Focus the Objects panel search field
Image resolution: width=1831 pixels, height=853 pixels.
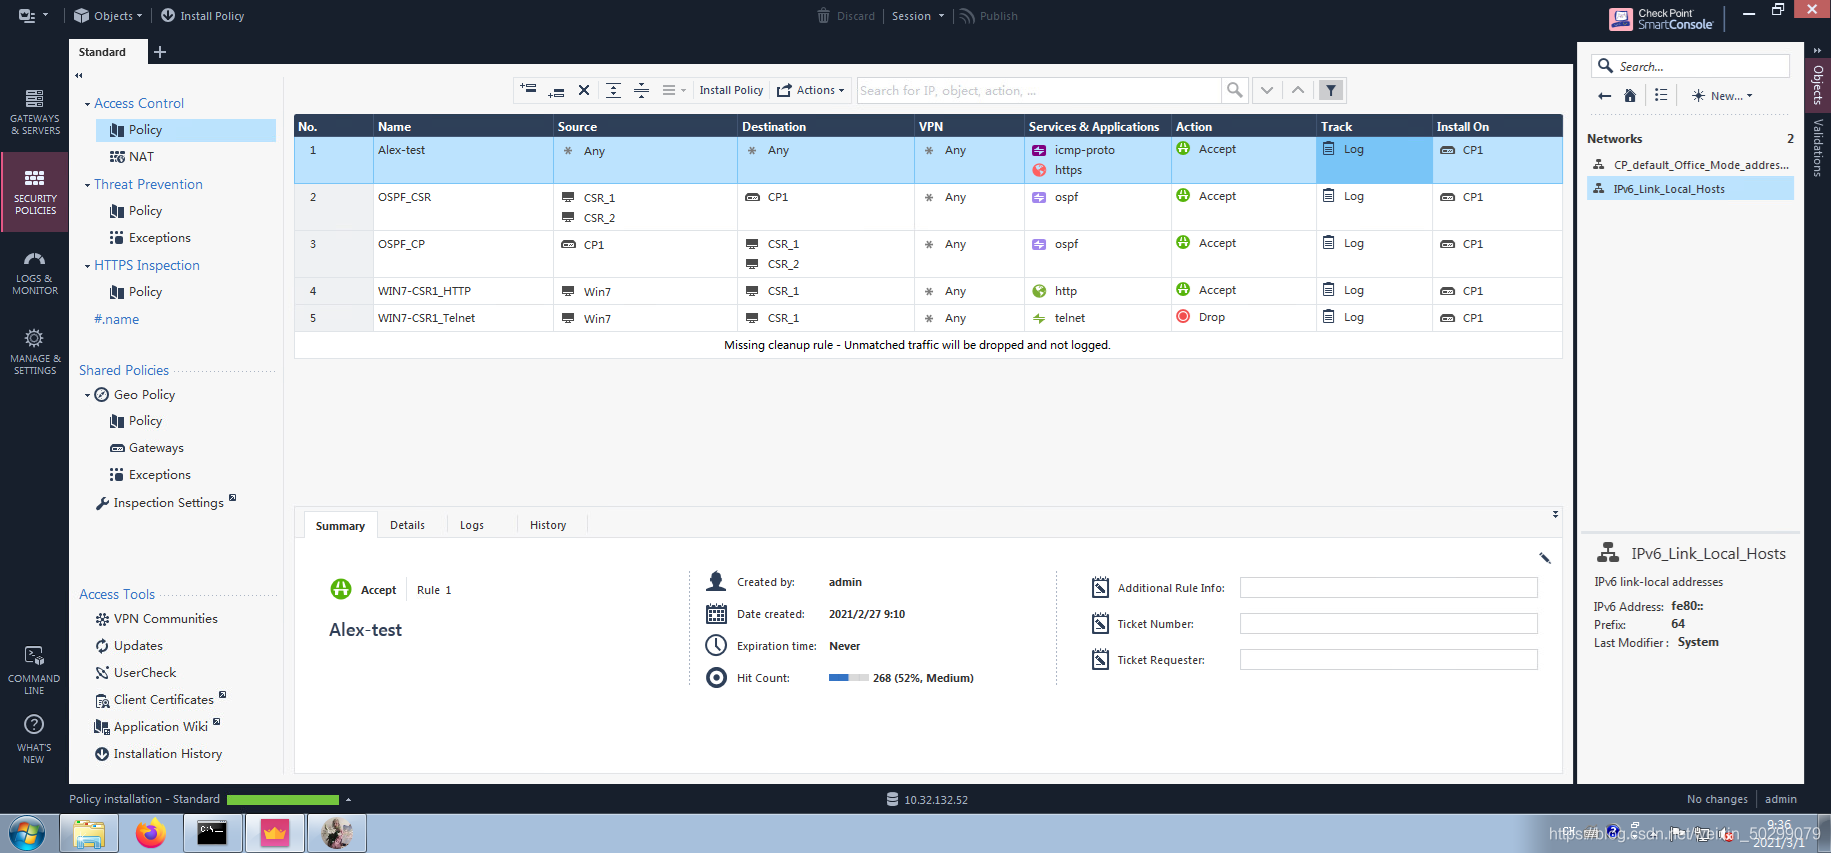click(1690, 66)
